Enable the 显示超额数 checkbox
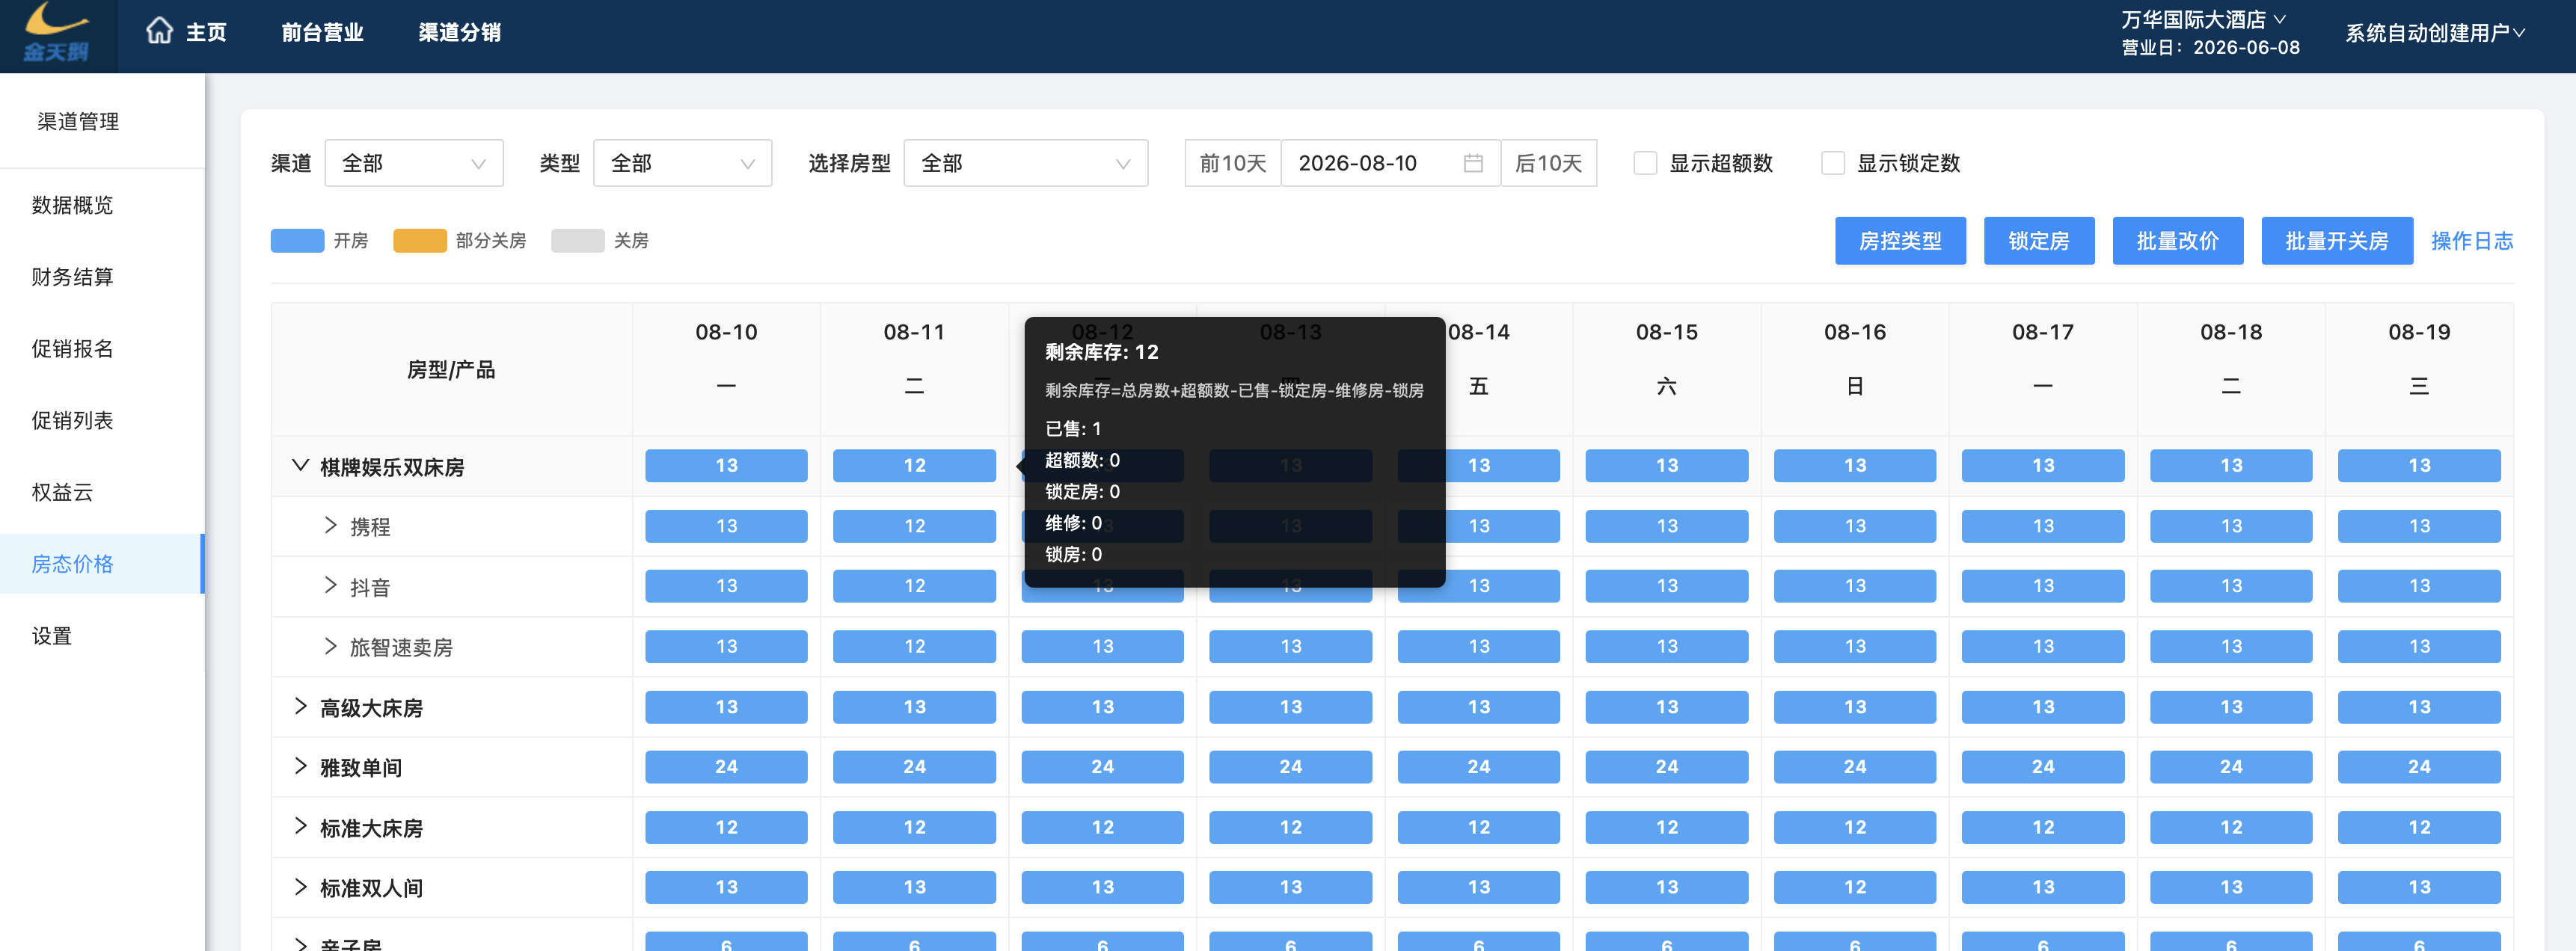2576x951 pixels. pos(1645,163)
